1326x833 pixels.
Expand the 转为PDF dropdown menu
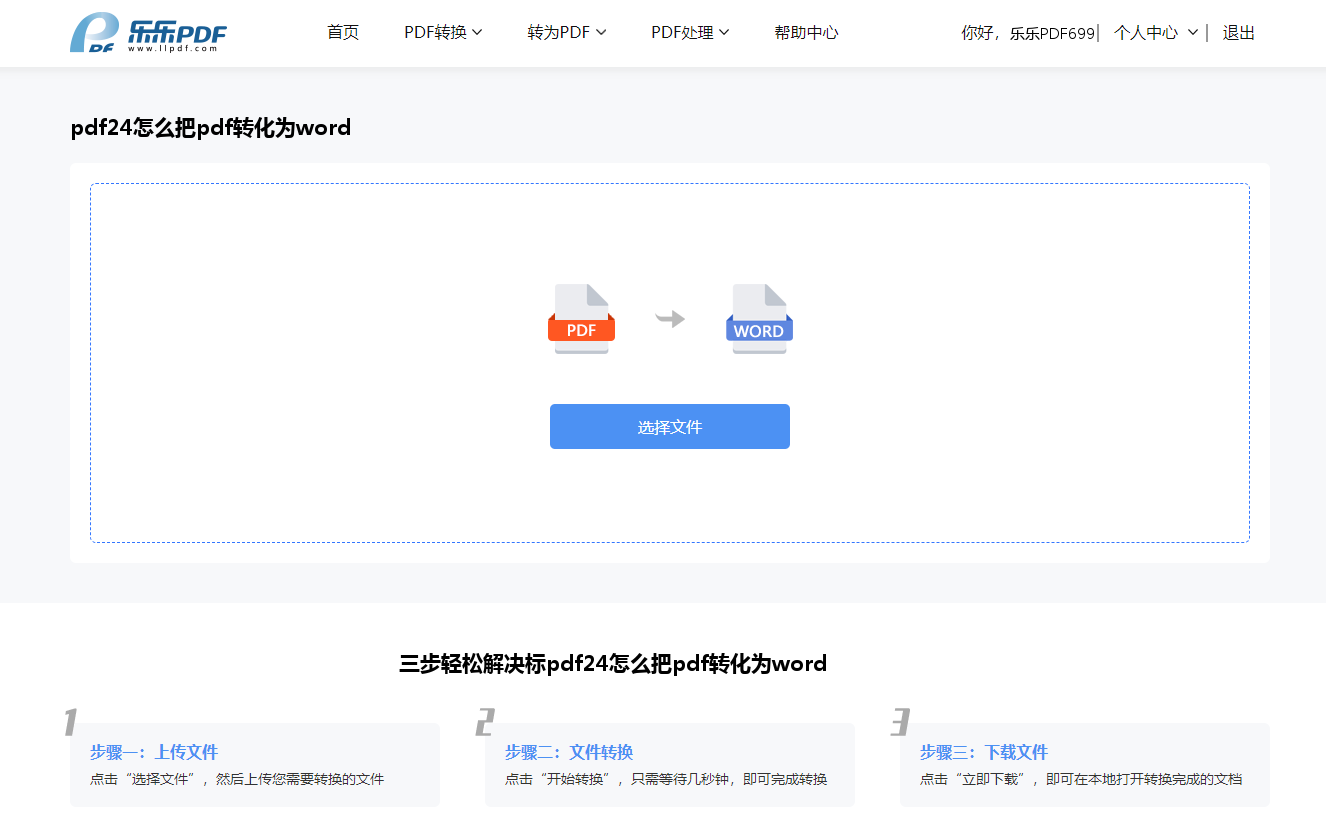tap(567, 33)
